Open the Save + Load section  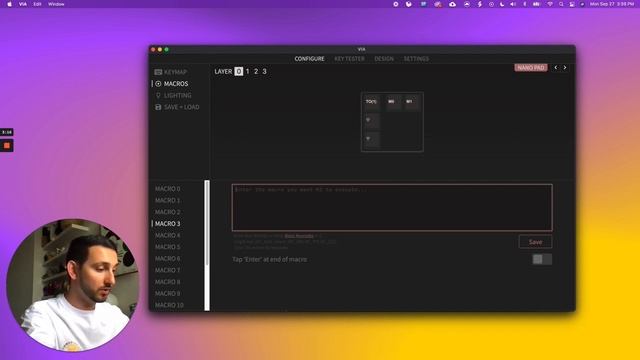(177, 107)
